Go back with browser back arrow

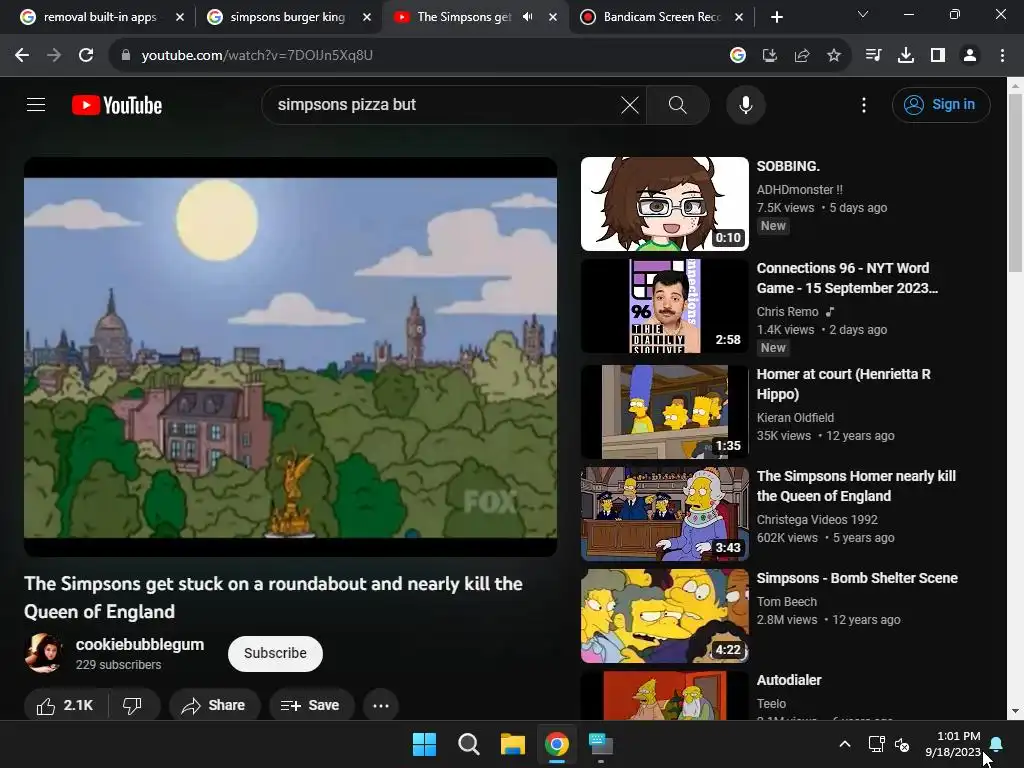pyautogui.click(x=22, y=55)
